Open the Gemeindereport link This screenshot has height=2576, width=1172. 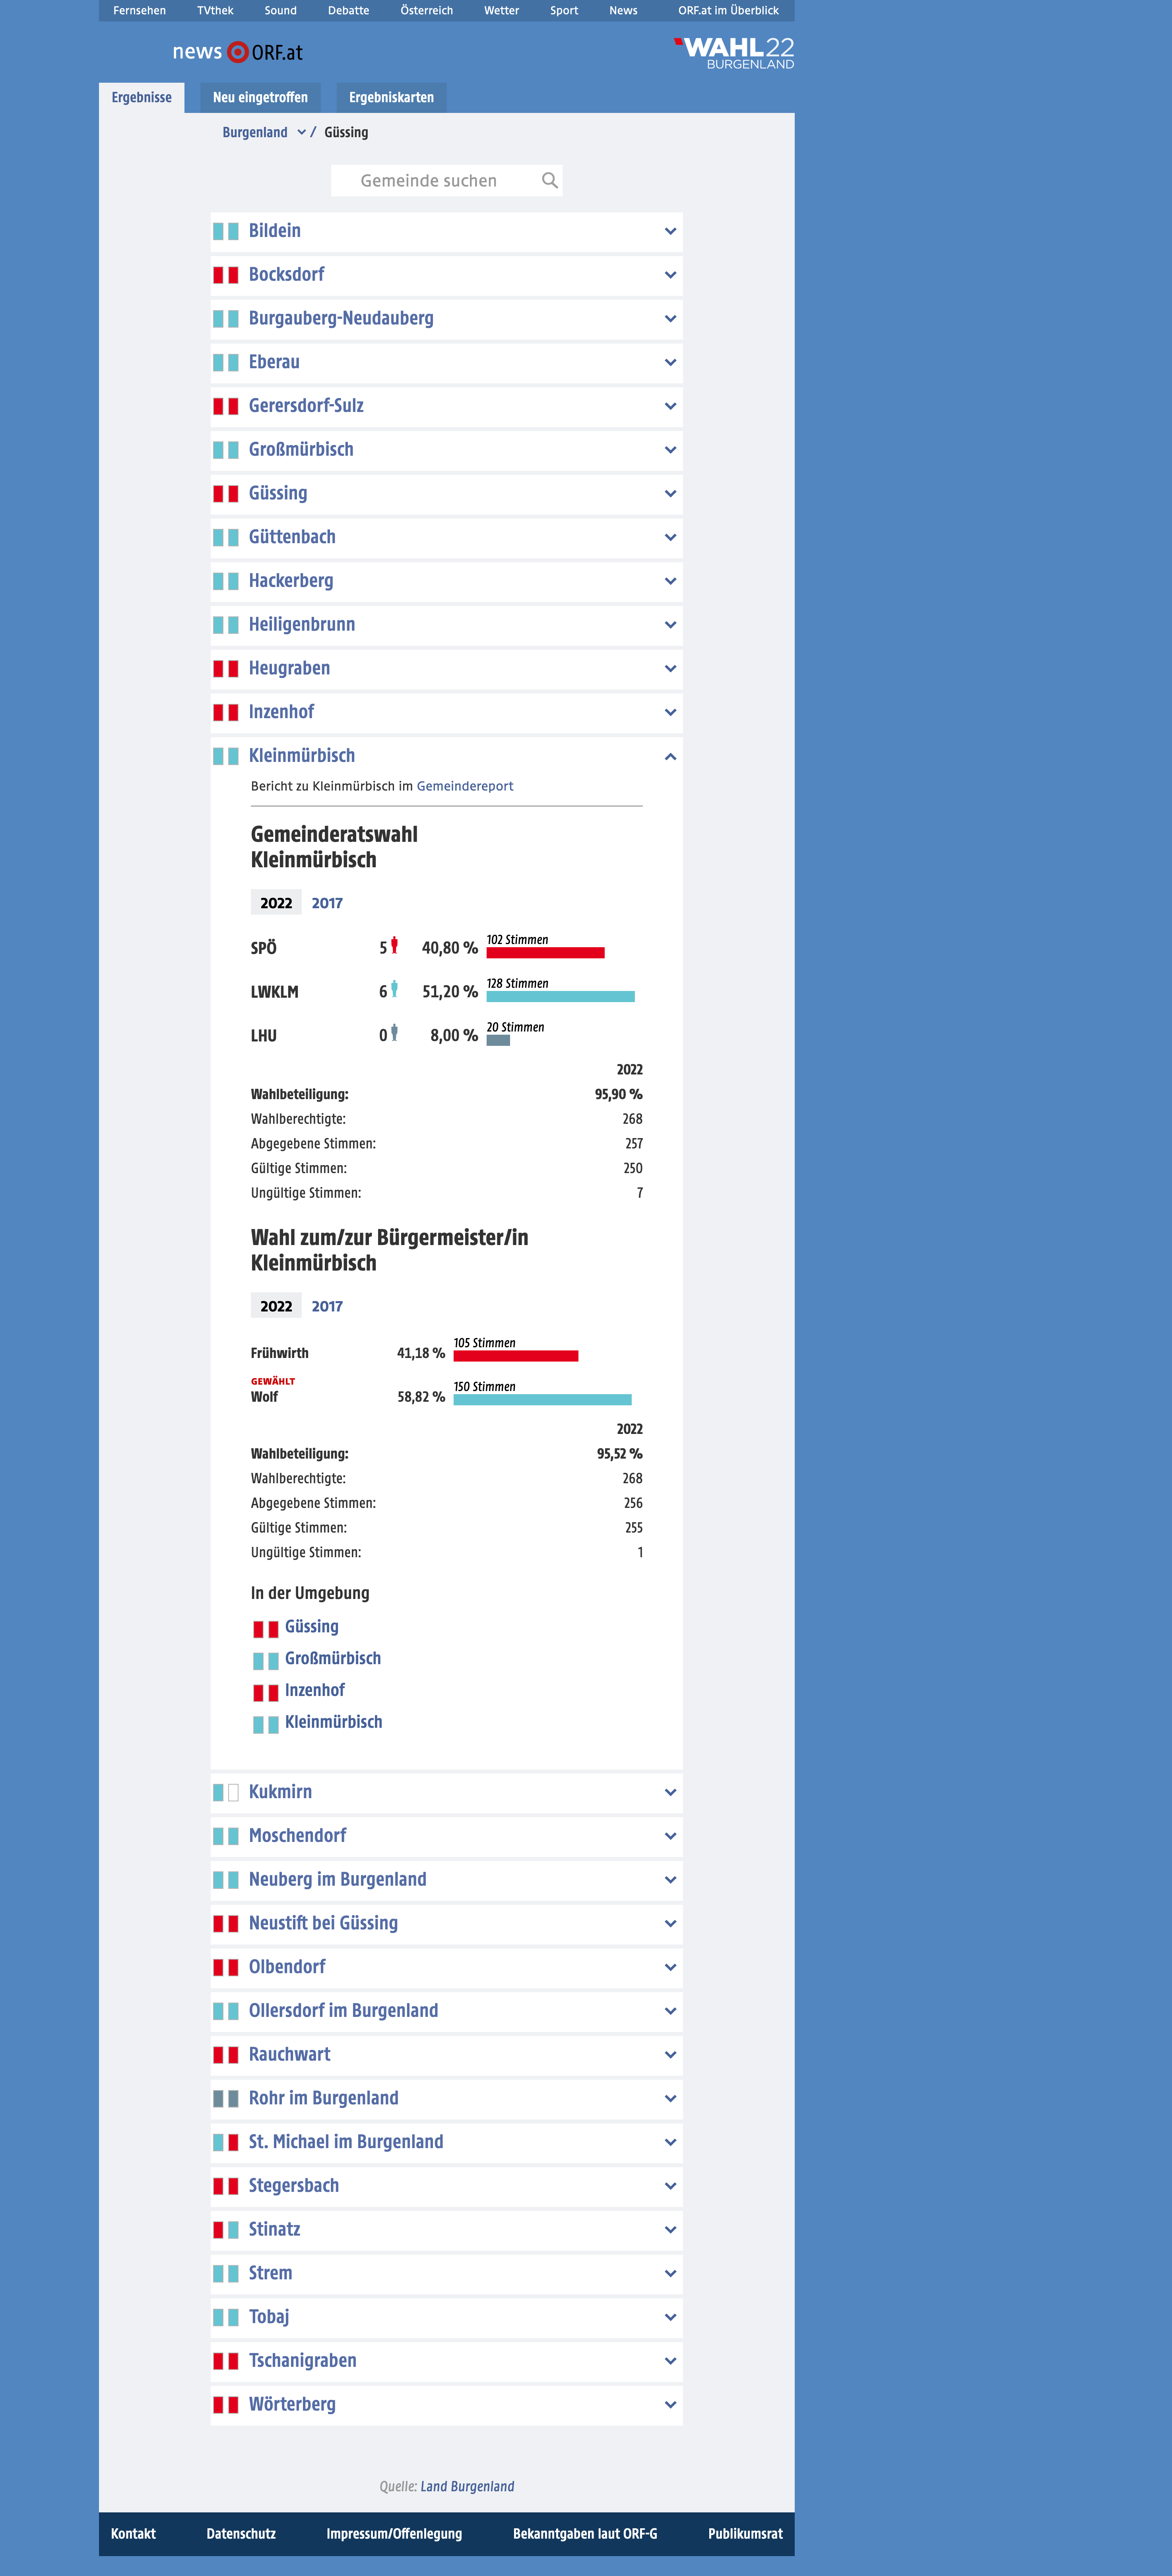coord(465,786)
